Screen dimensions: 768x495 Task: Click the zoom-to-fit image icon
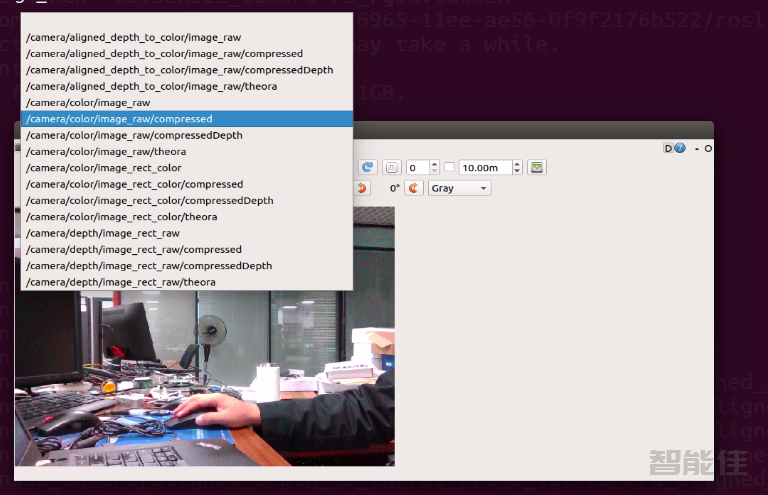point(392,167)
